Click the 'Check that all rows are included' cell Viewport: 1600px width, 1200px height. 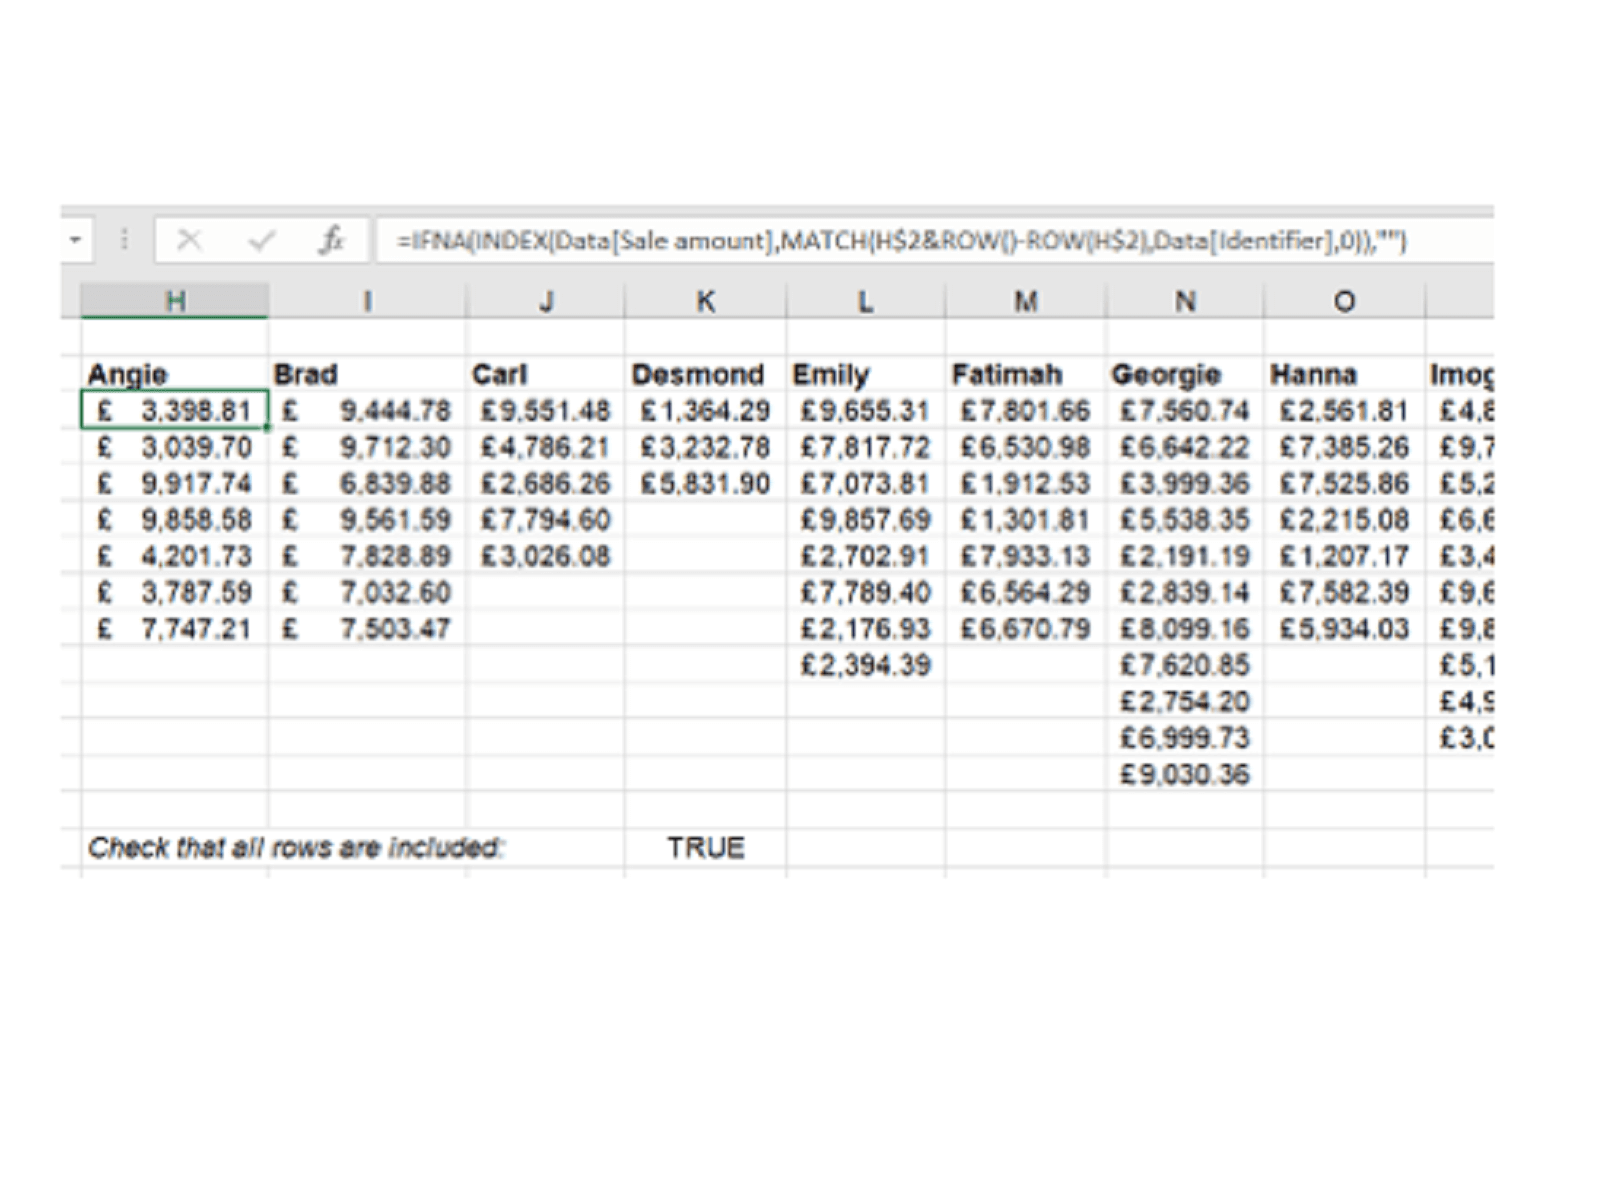point(296,848)
